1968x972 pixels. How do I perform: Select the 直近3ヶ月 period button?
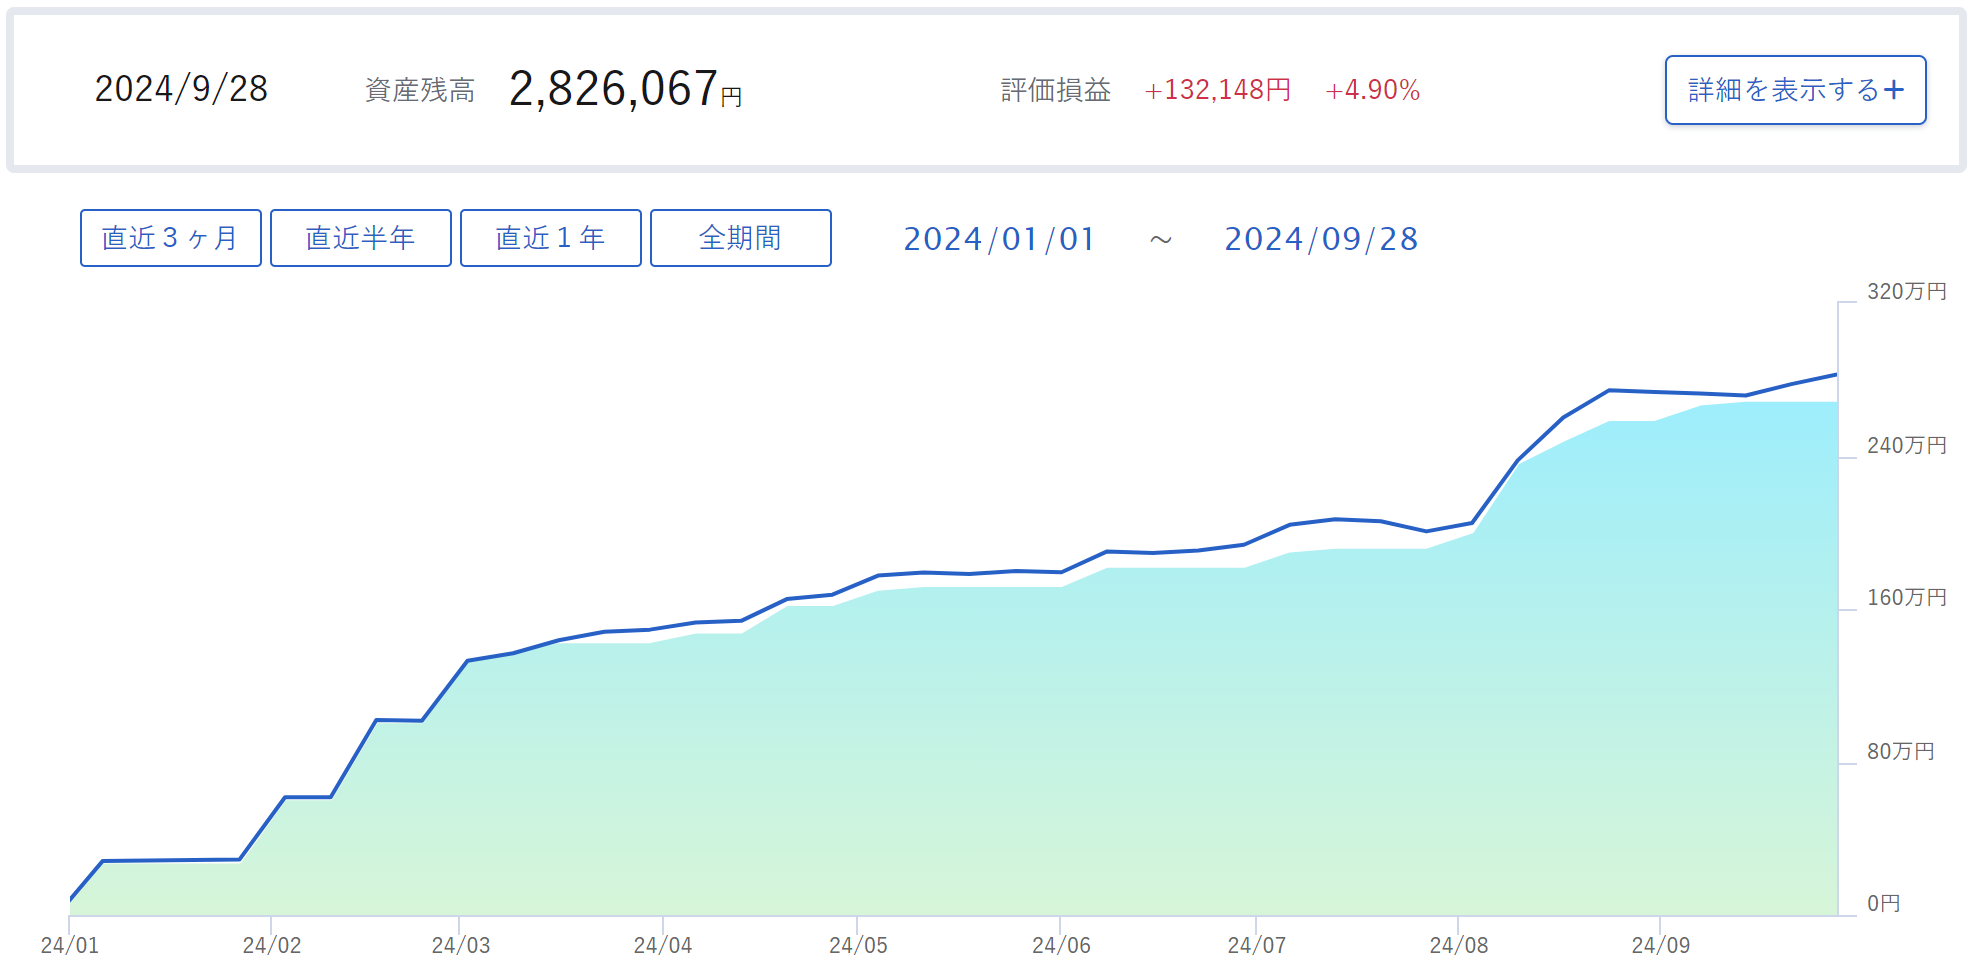171,238
